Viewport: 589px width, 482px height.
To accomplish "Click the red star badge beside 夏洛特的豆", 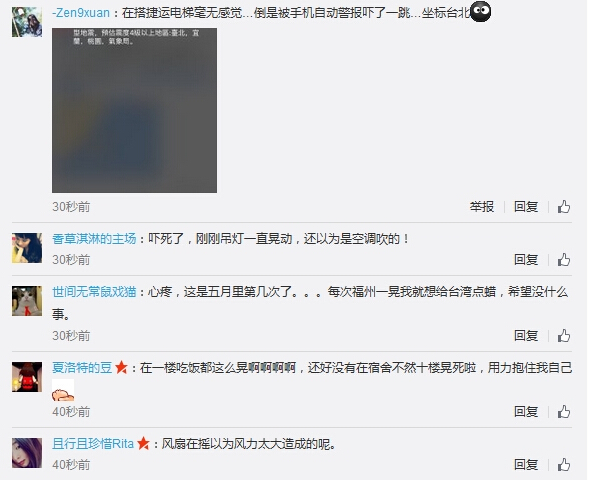I will tap(121, 367).
